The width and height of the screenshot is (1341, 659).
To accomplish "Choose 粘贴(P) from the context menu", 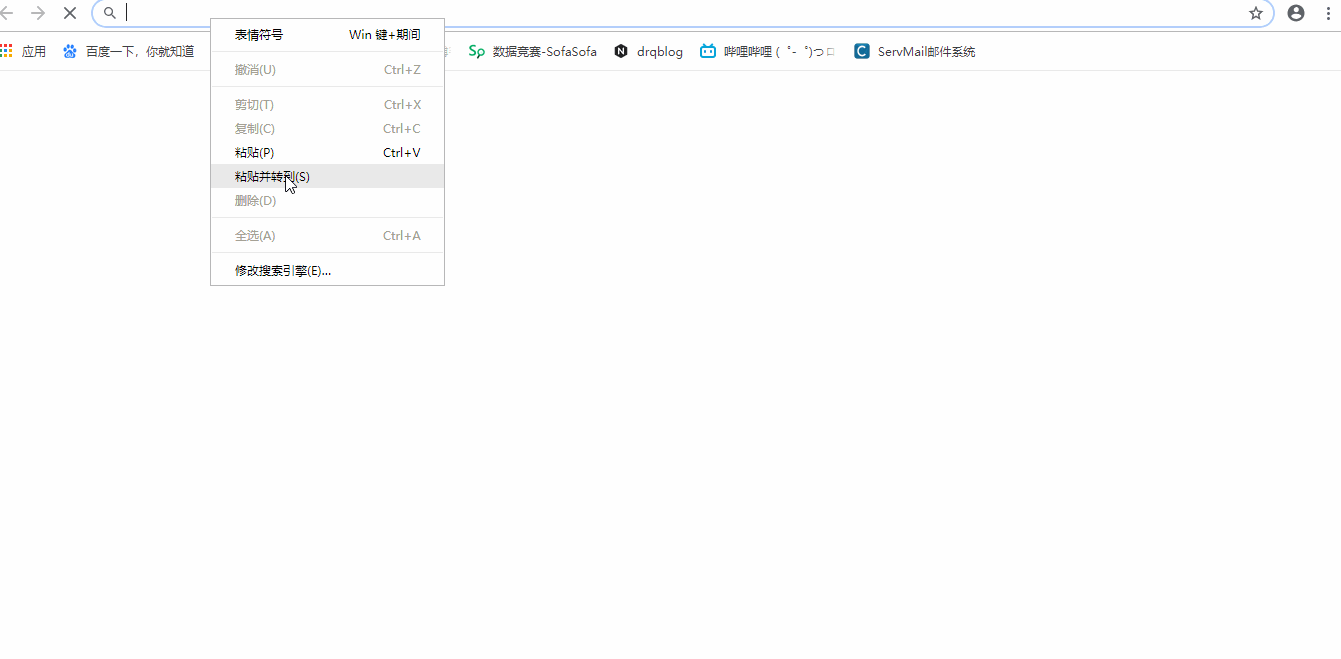I will [x=327, y=153].
